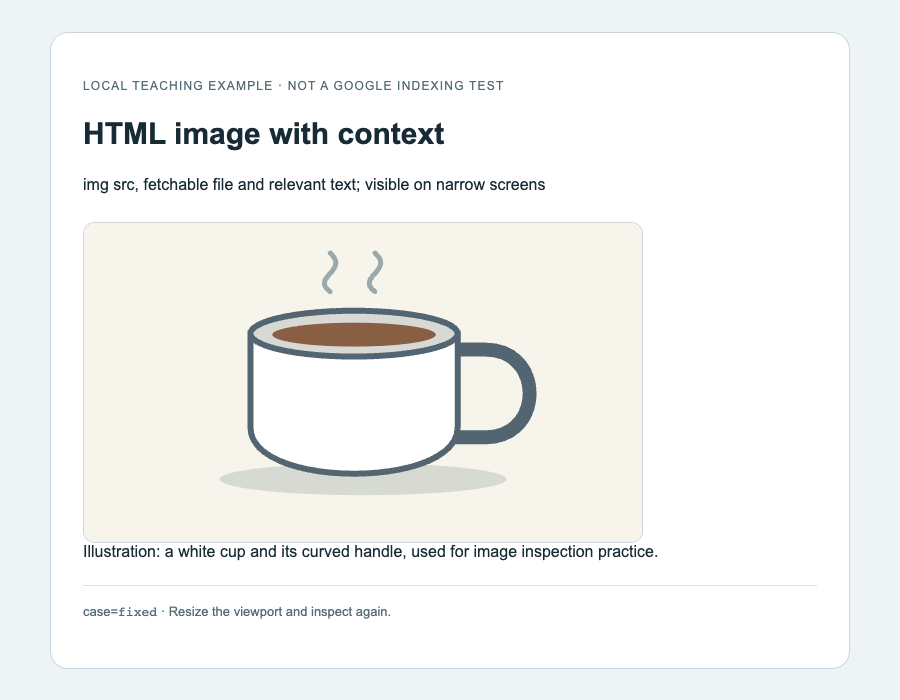Click the coffee cup illustration image
This screenshot has width=900, height=700.
[363, 382]
